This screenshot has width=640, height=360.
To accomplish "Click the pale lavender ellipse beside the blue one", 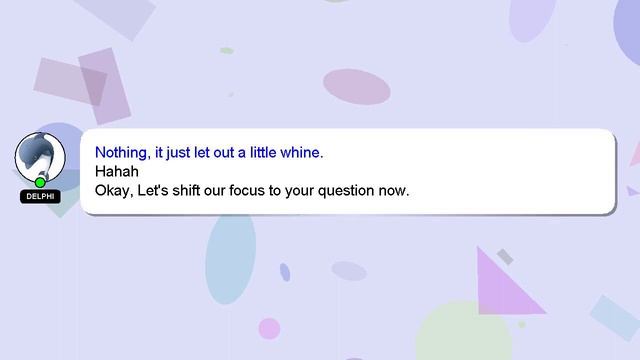I will click(x=349, y=271).
